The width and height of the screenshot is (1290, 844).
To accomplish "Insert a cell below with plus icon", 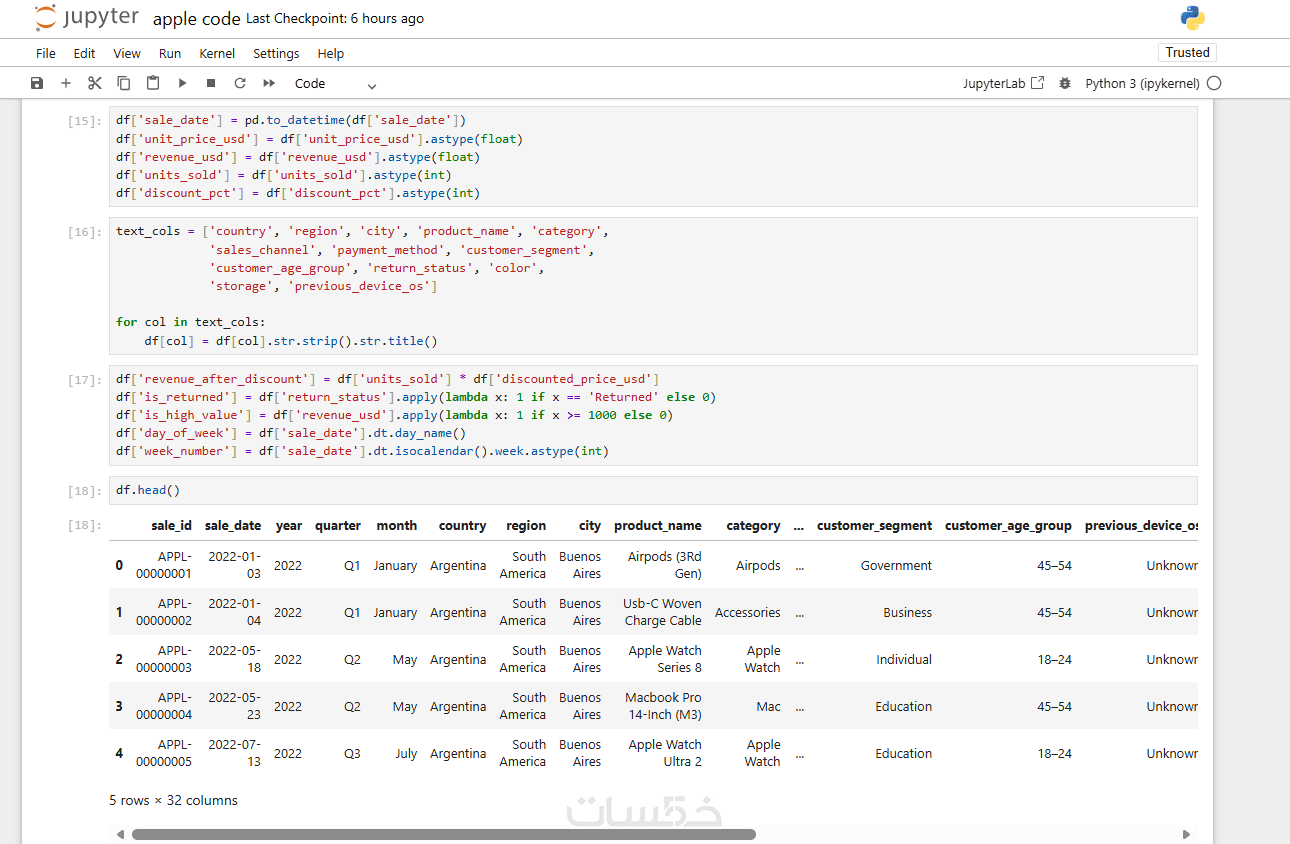I will tap(66, 84).
